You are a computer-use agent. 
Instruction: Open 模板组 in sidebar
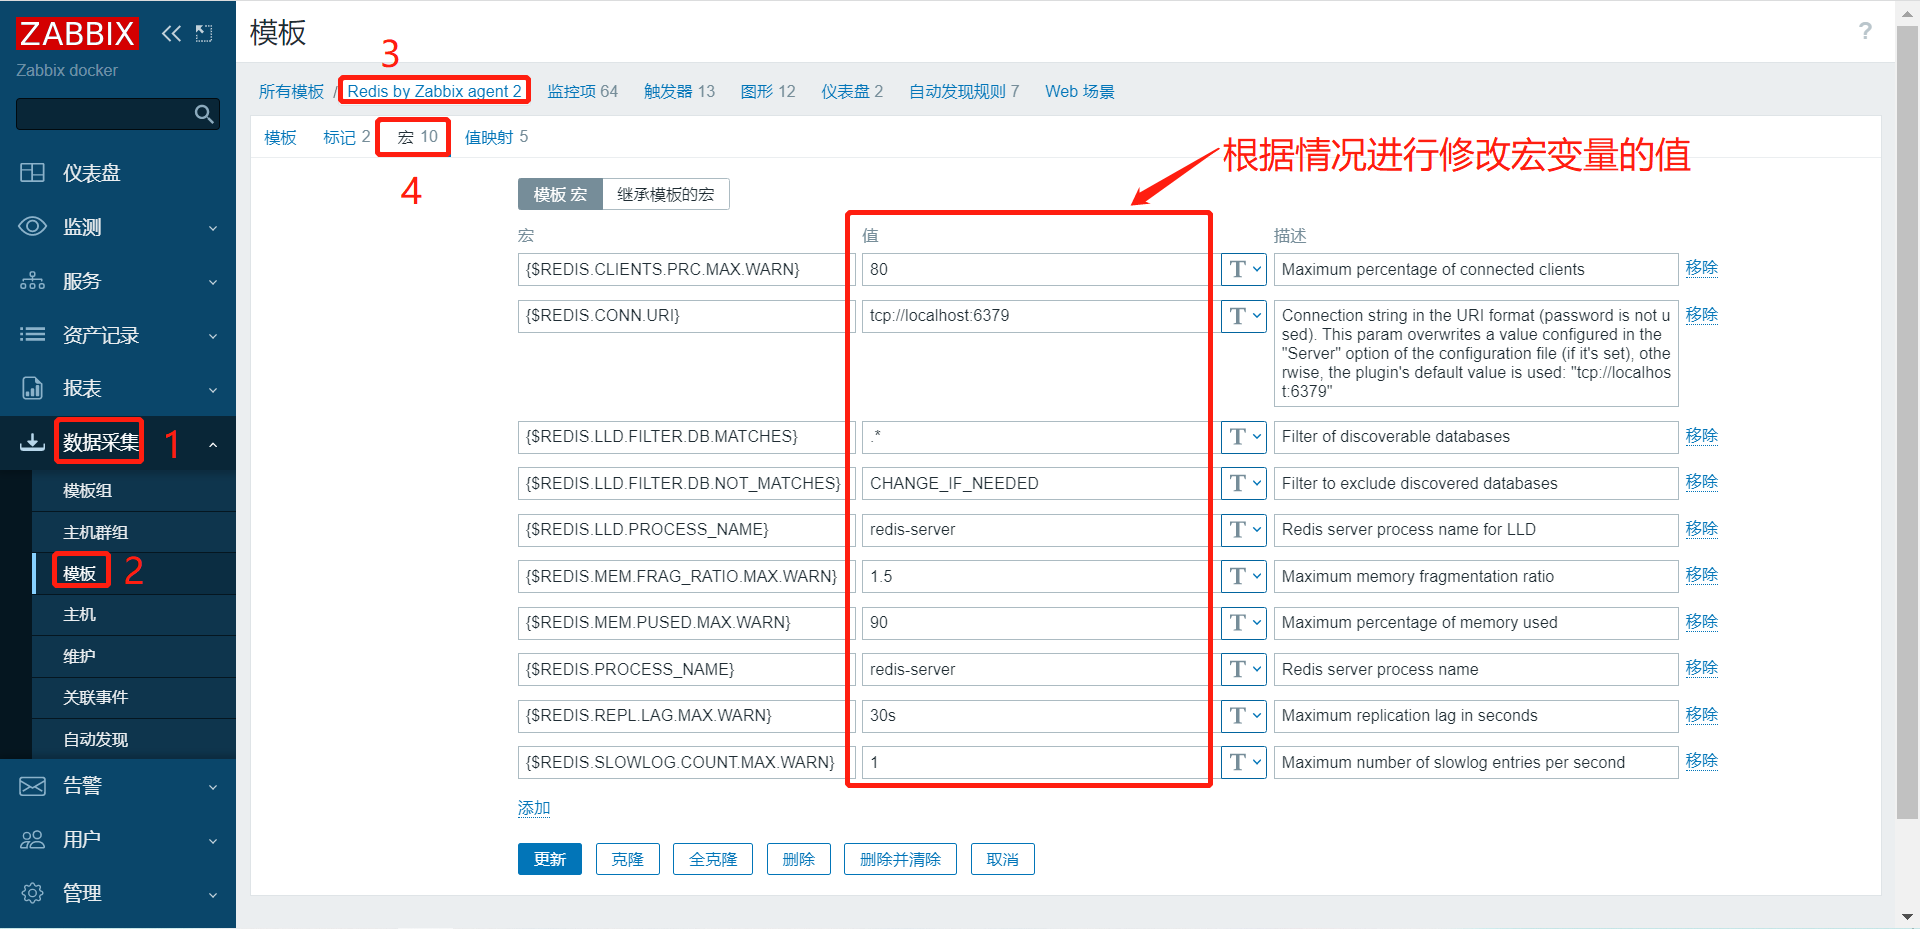pos(134,491)
